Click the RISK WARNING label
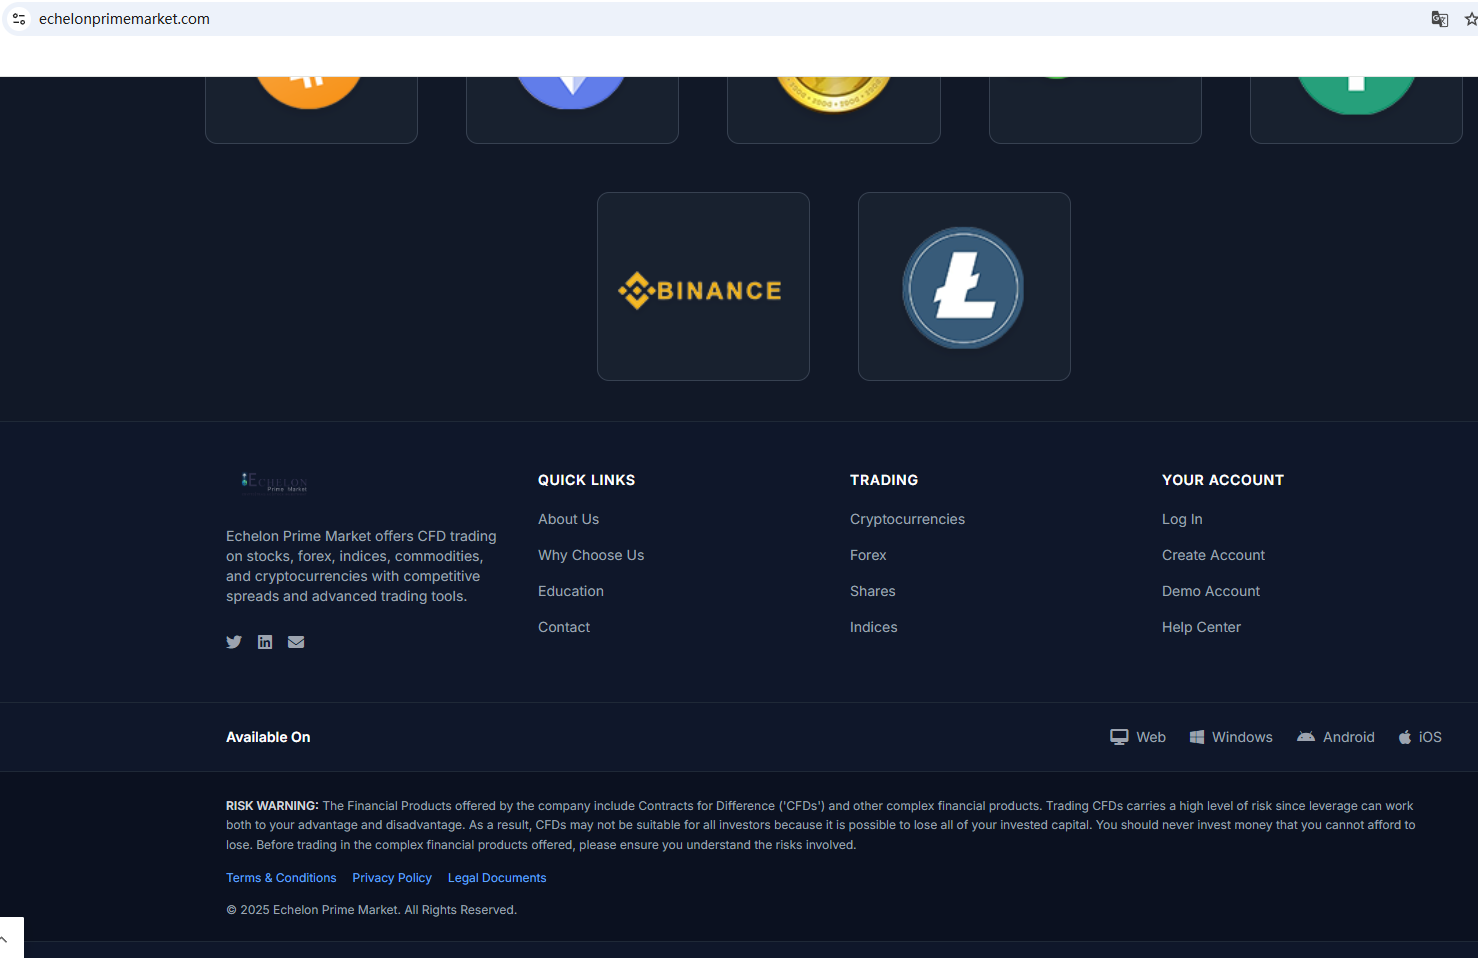Screen dimensions: 1478x958 [272, 806]
